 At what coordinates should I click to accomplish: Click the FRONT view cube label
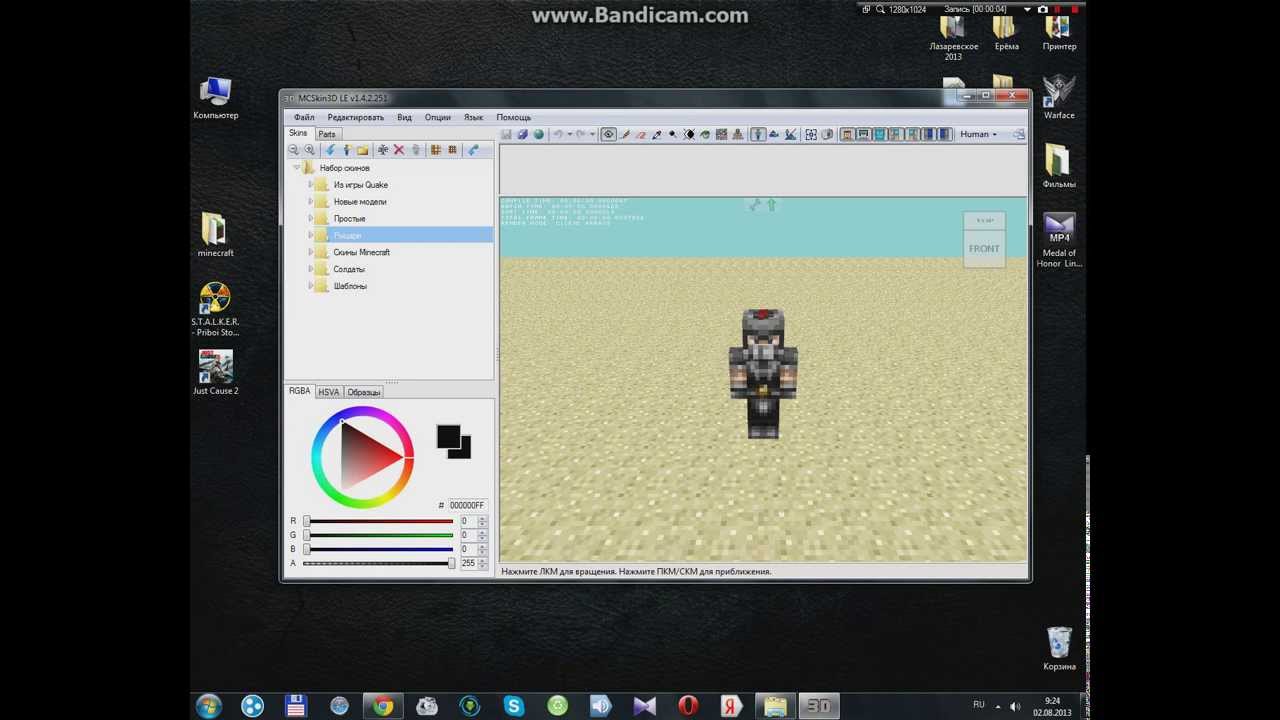pos(984,249)
